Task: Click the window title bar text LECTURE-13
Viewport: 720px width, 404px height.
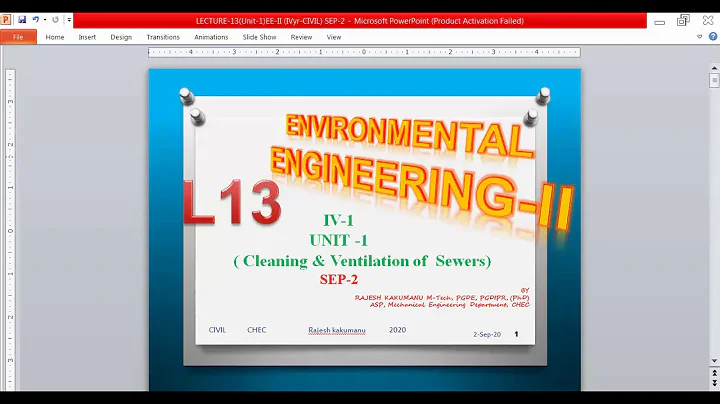Action: pos(360,21)
